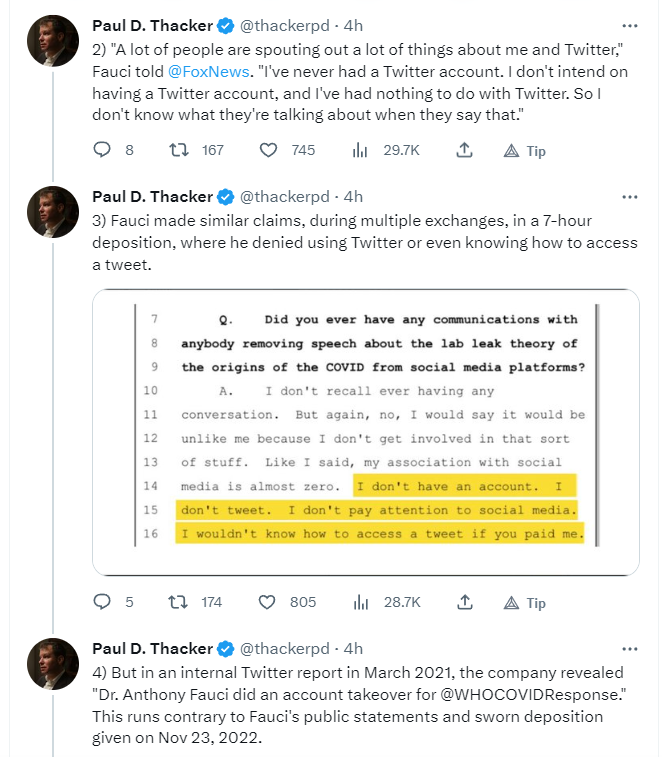View analytics on the 29.7K views tweet

358,150
